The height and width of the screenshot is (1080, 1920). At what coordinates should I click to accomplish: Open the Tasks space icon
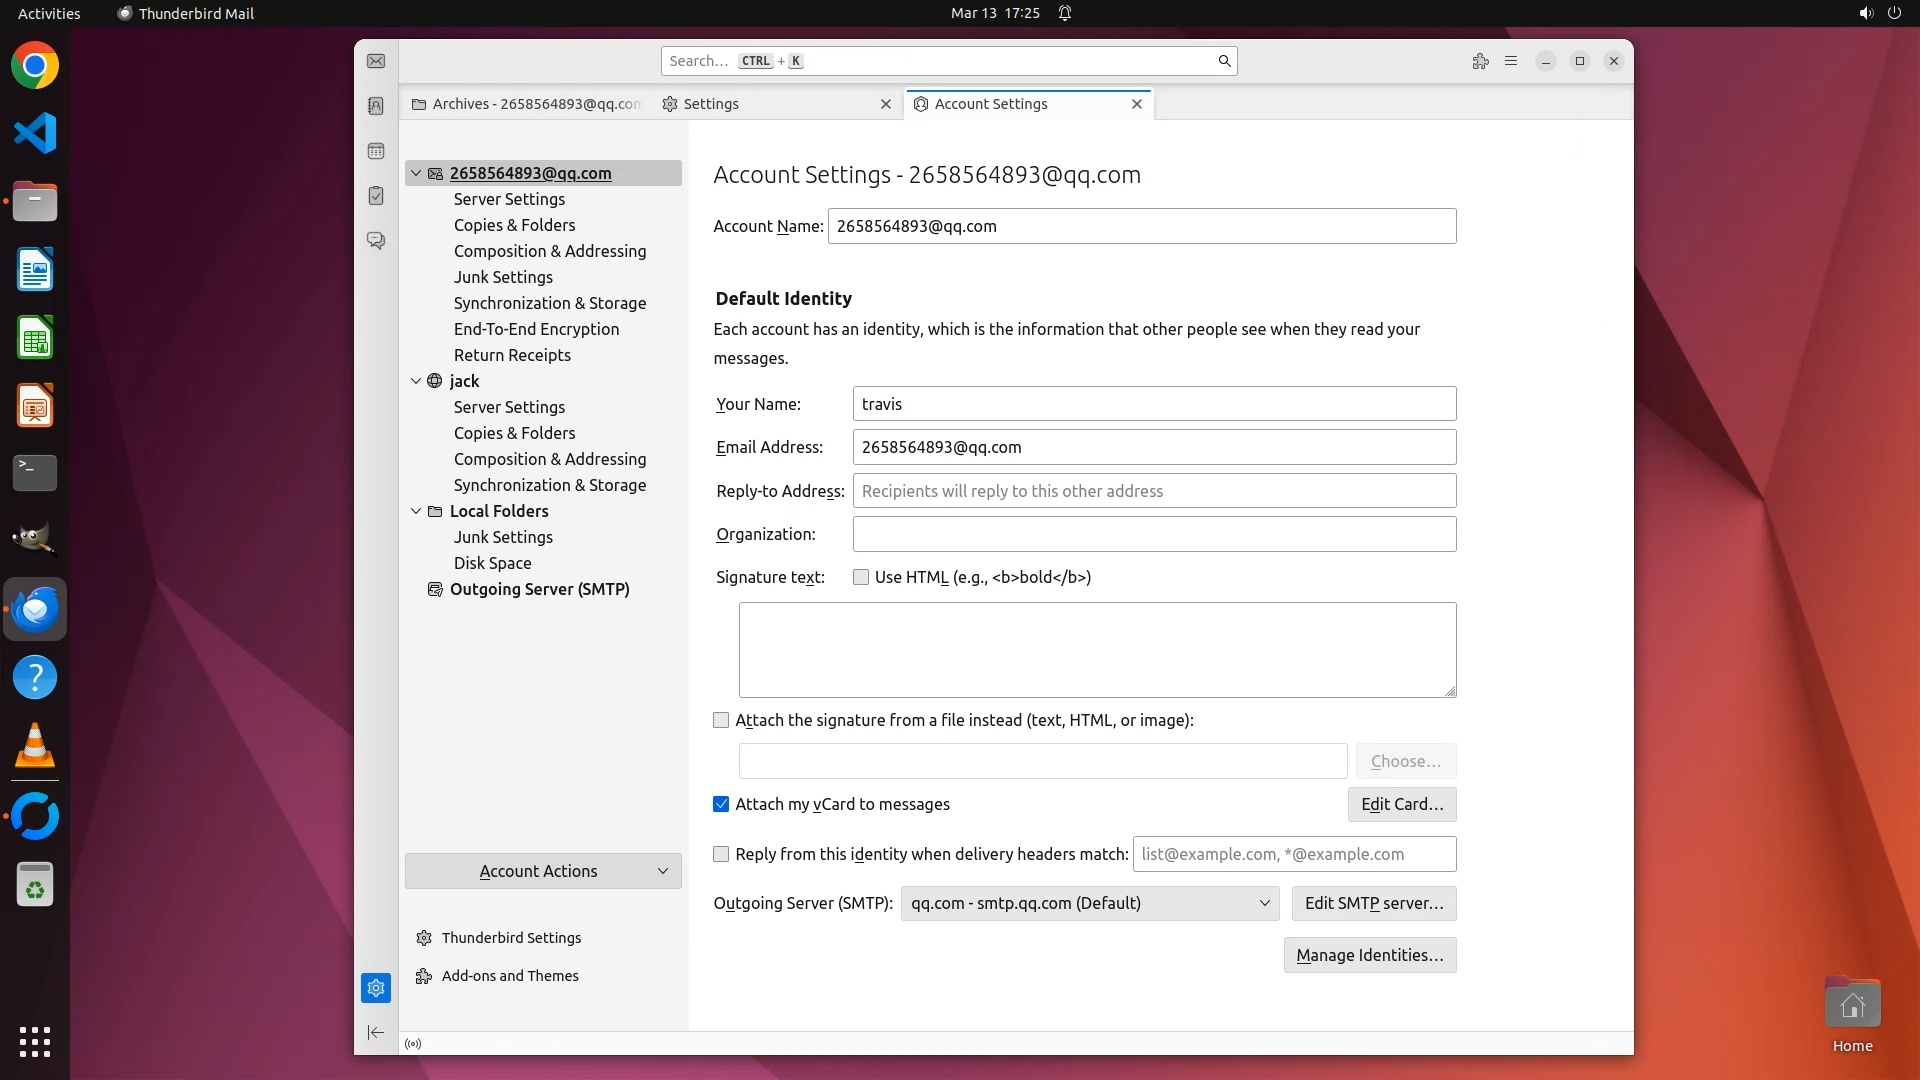[x=376, y=196]
